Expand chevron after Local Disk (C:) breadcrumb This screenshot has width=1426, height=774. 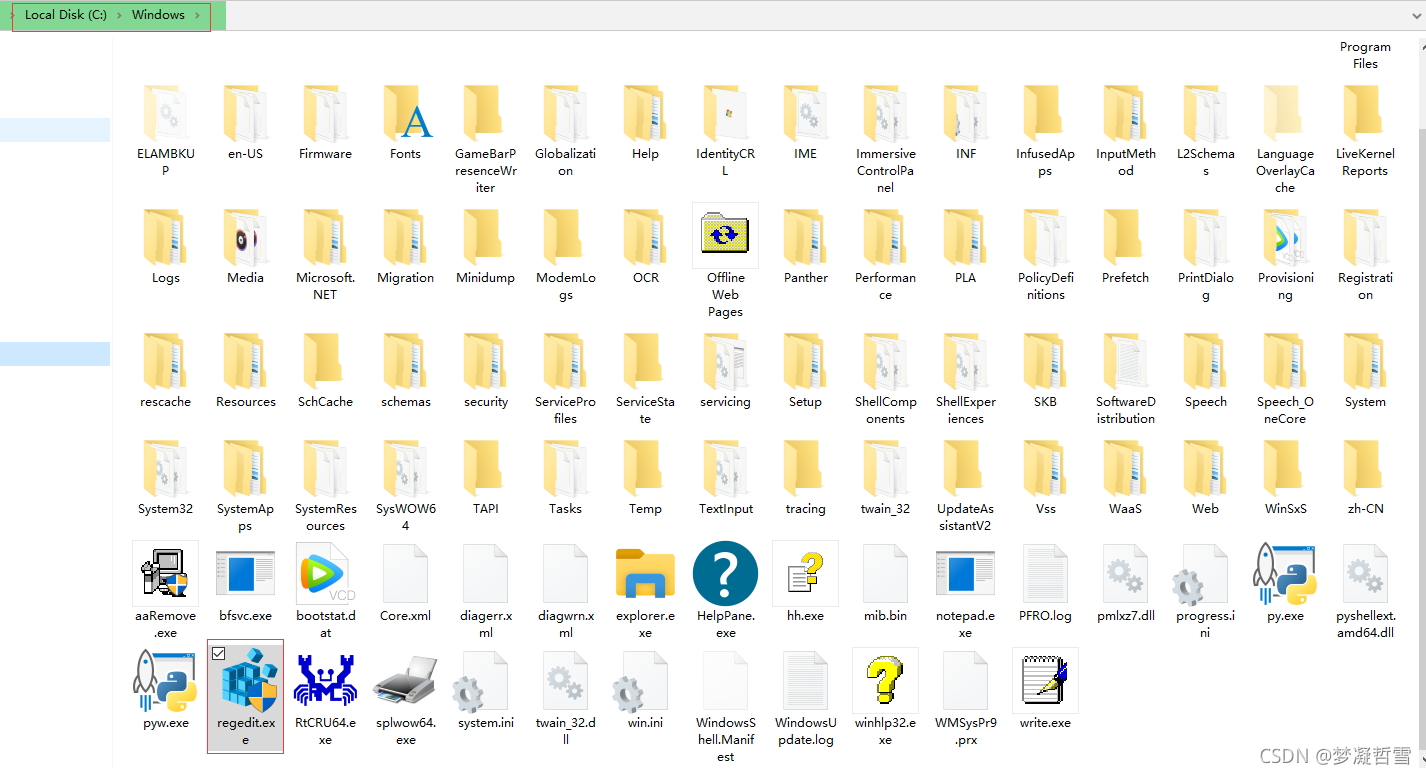(119, 15)
